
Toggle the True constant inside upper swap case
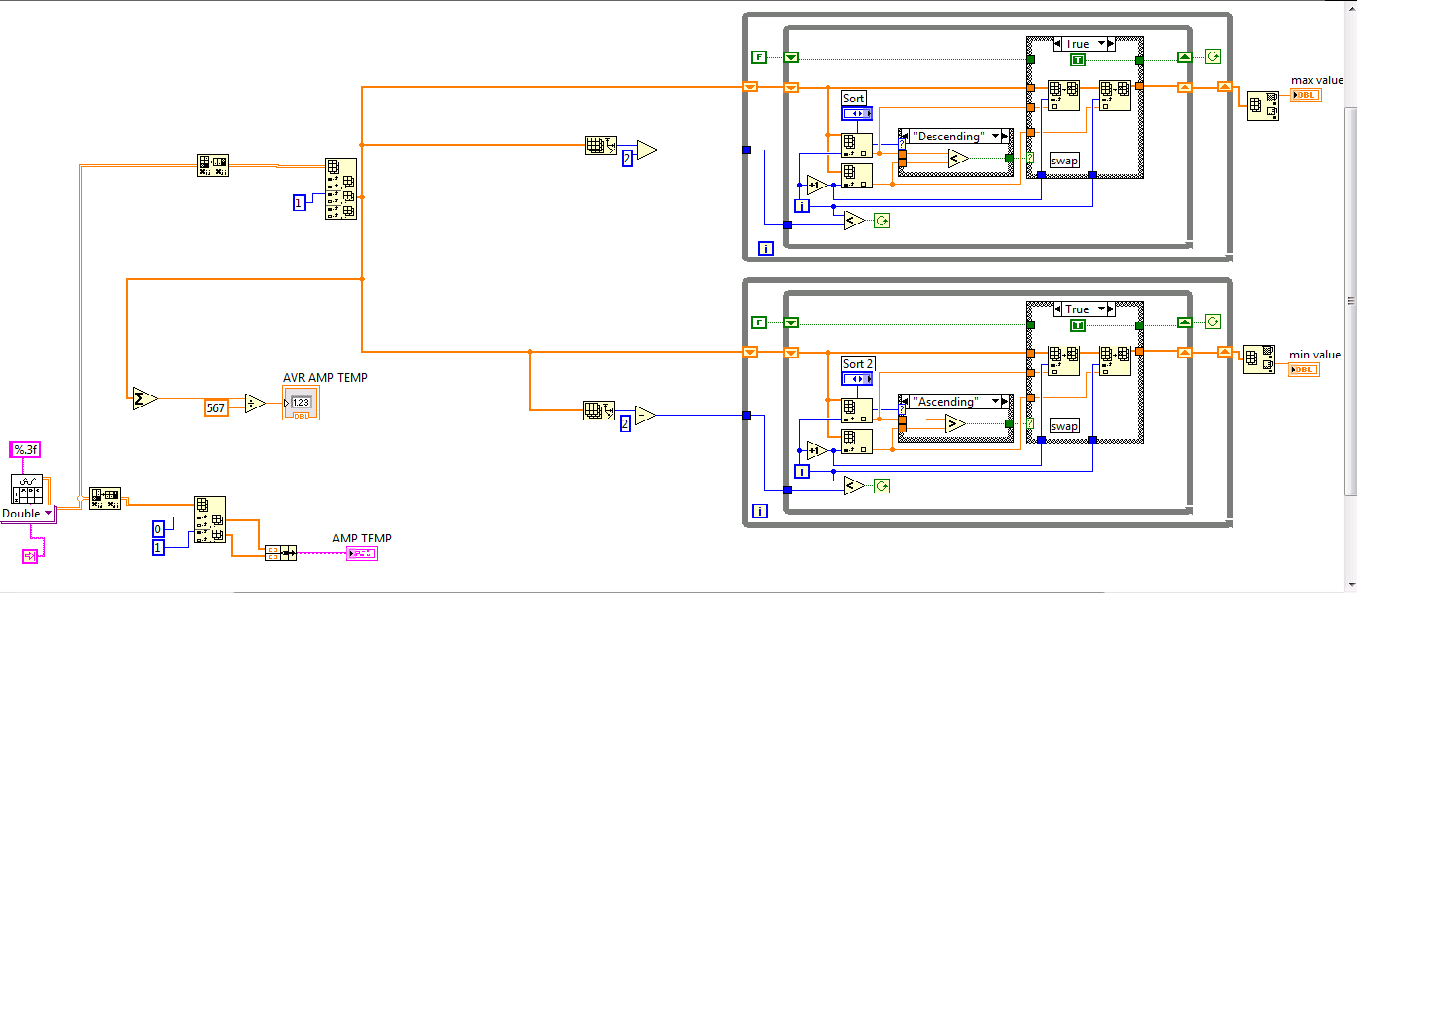tap(1078, 60)
